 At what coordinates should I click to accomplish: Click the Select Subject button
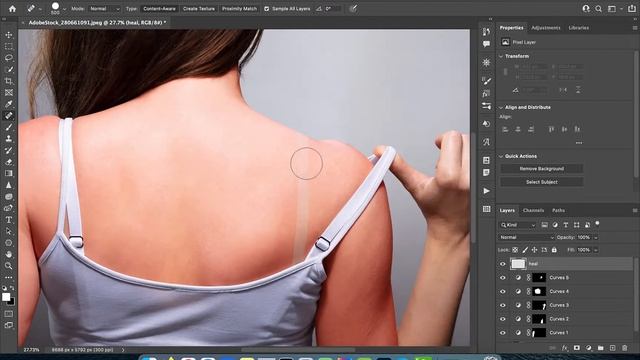click(x=542, y=182)
